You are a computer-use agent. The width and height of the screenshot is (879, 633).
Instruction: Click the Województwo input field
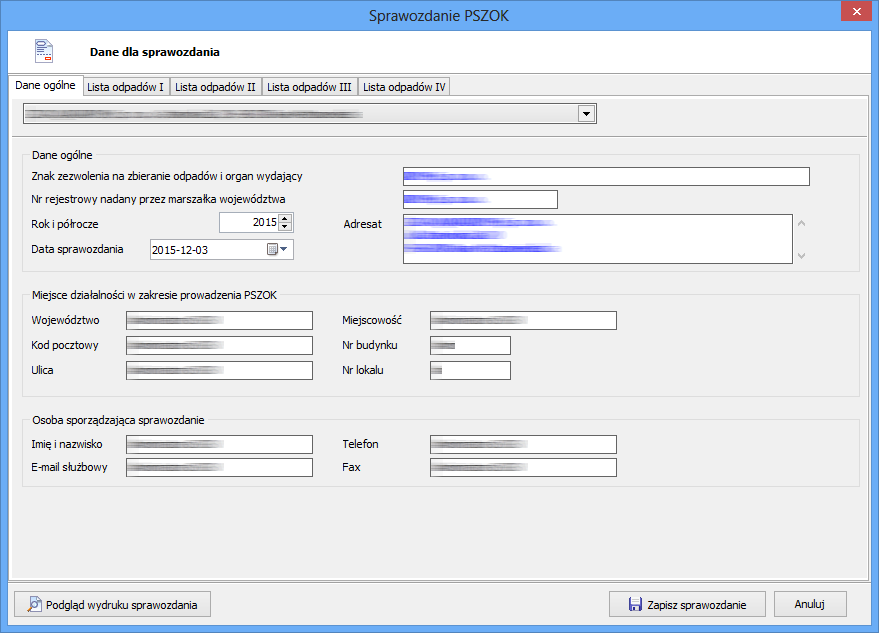point(219,320)
